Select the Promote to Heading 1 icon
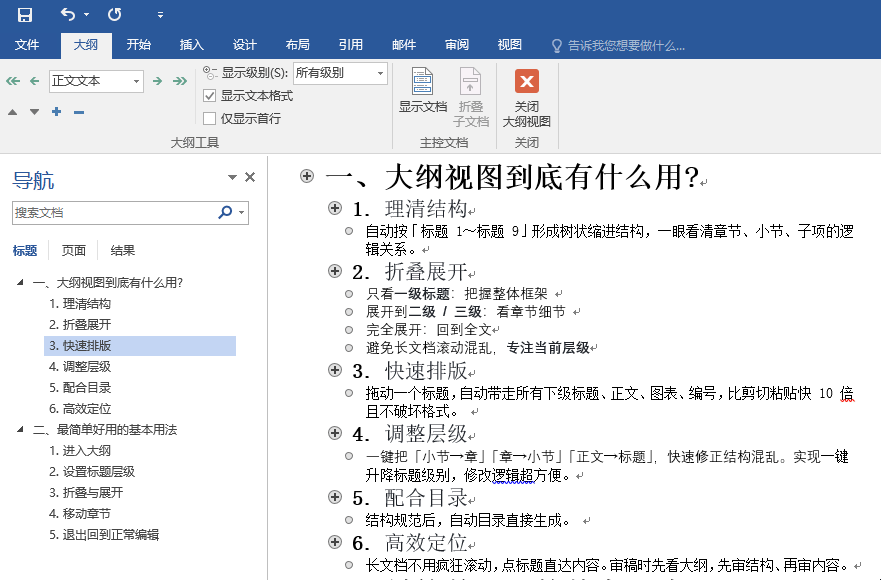881x580 pixels. tap(12, 81)
